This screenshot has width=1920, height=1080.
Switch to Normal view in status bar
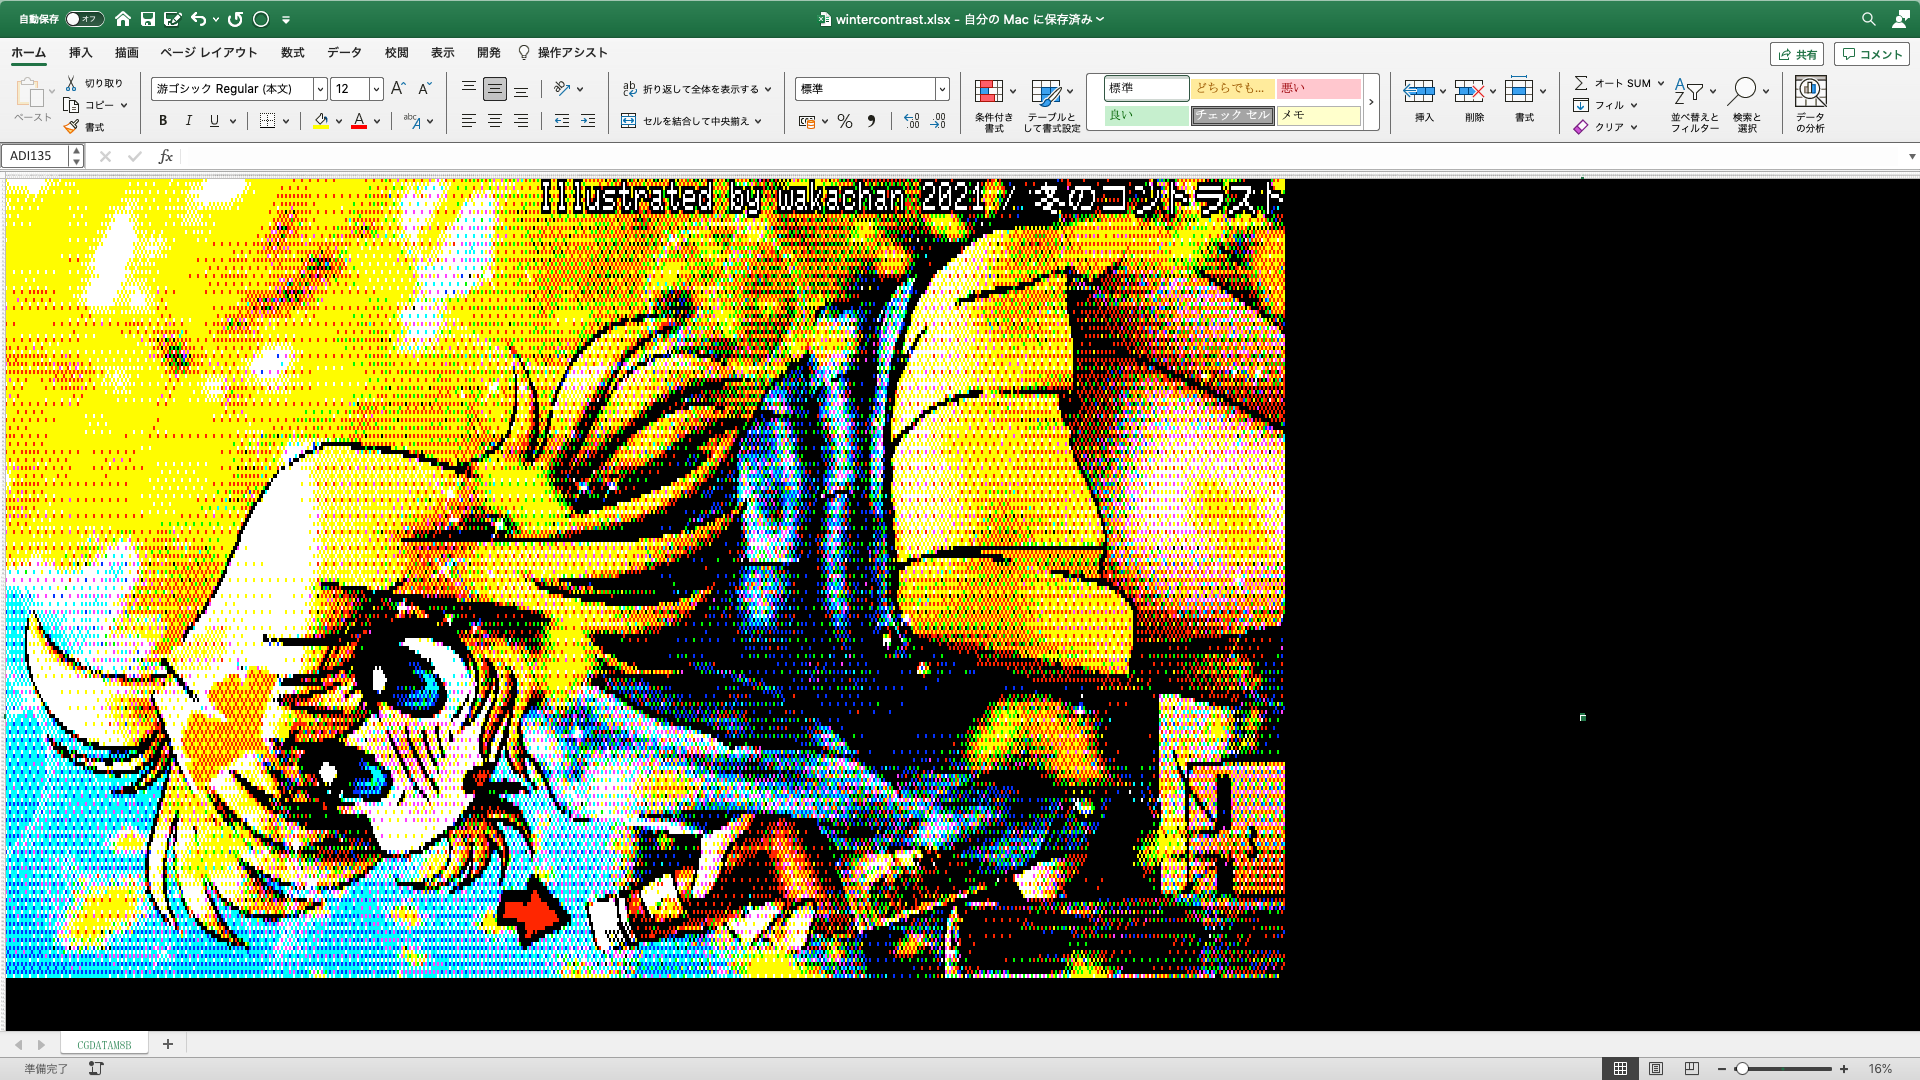pyautogui.click(x=1620, y=1069)
